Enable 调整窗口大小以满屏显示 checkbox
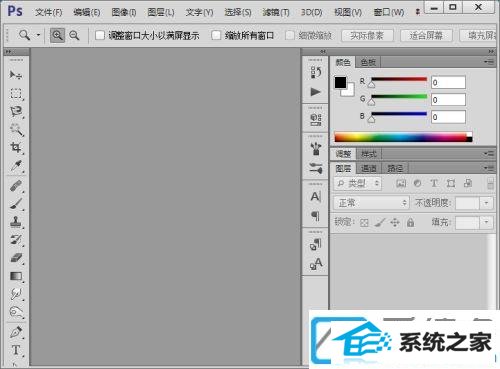Viewport: 500px width, 369px height. click(x=100, y=35)
